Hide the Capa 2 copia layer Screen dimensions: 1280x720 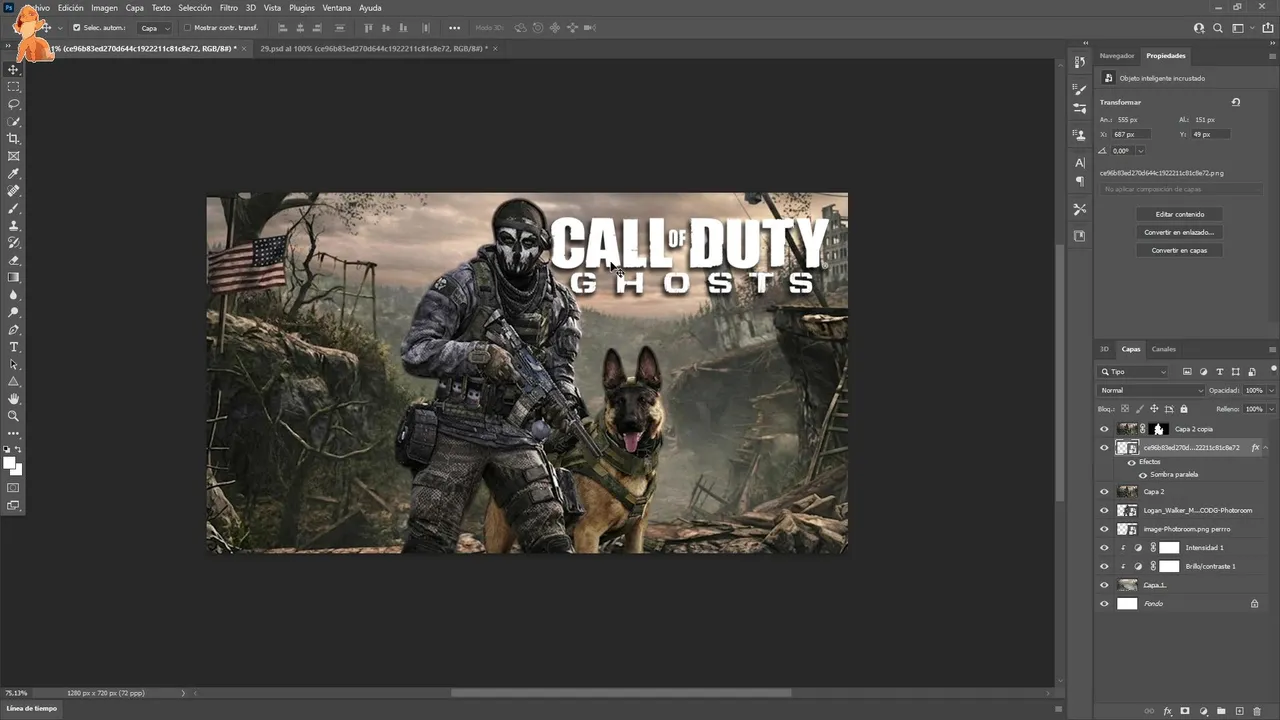[x=1104, y=429]
